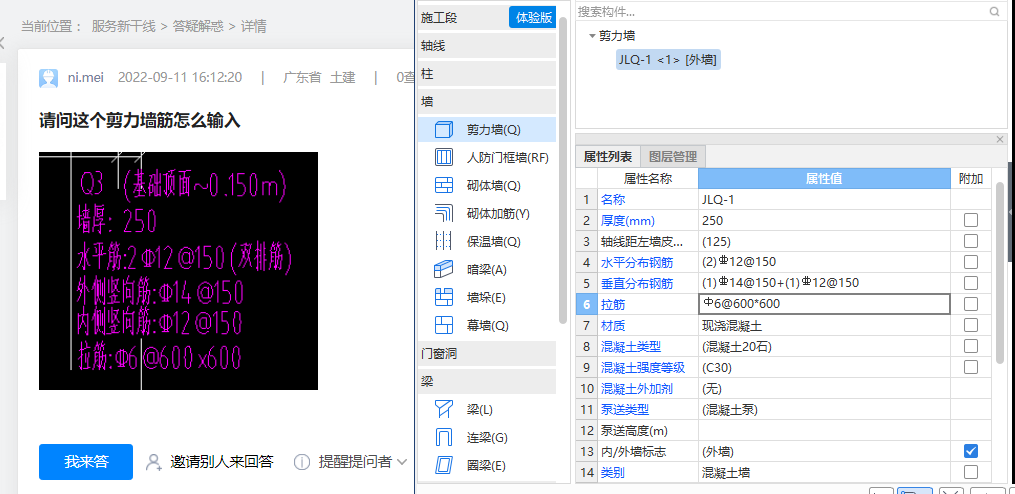Toggle 附加 checkbox for 厚度(mm)
This screenshot has width=1015, height=494.
click(970, 221)
